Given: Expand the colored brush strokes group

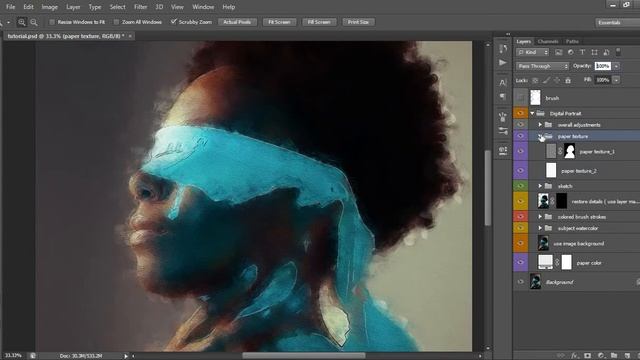Looking at the screenshot, I should tap(540, 217).
